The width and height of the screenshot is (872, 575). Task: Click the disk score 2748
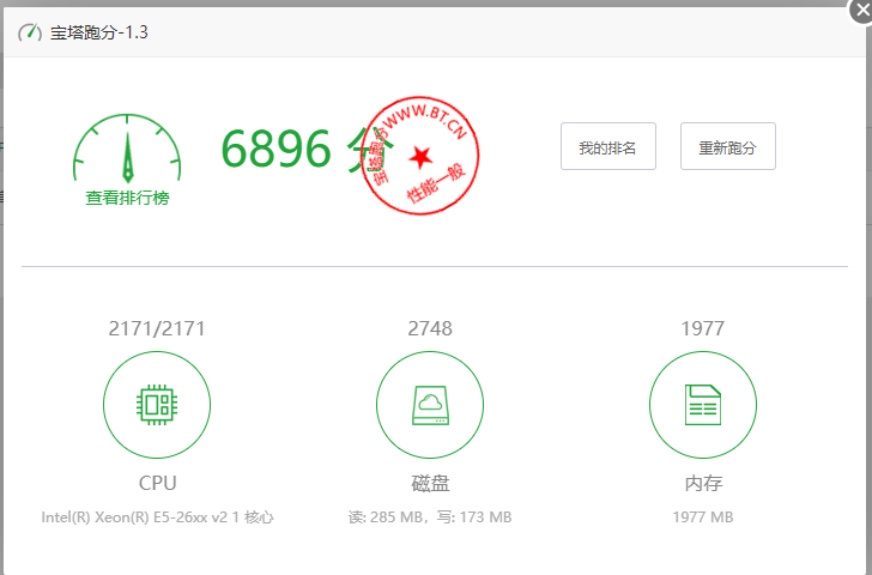click(x=430, y=329)
